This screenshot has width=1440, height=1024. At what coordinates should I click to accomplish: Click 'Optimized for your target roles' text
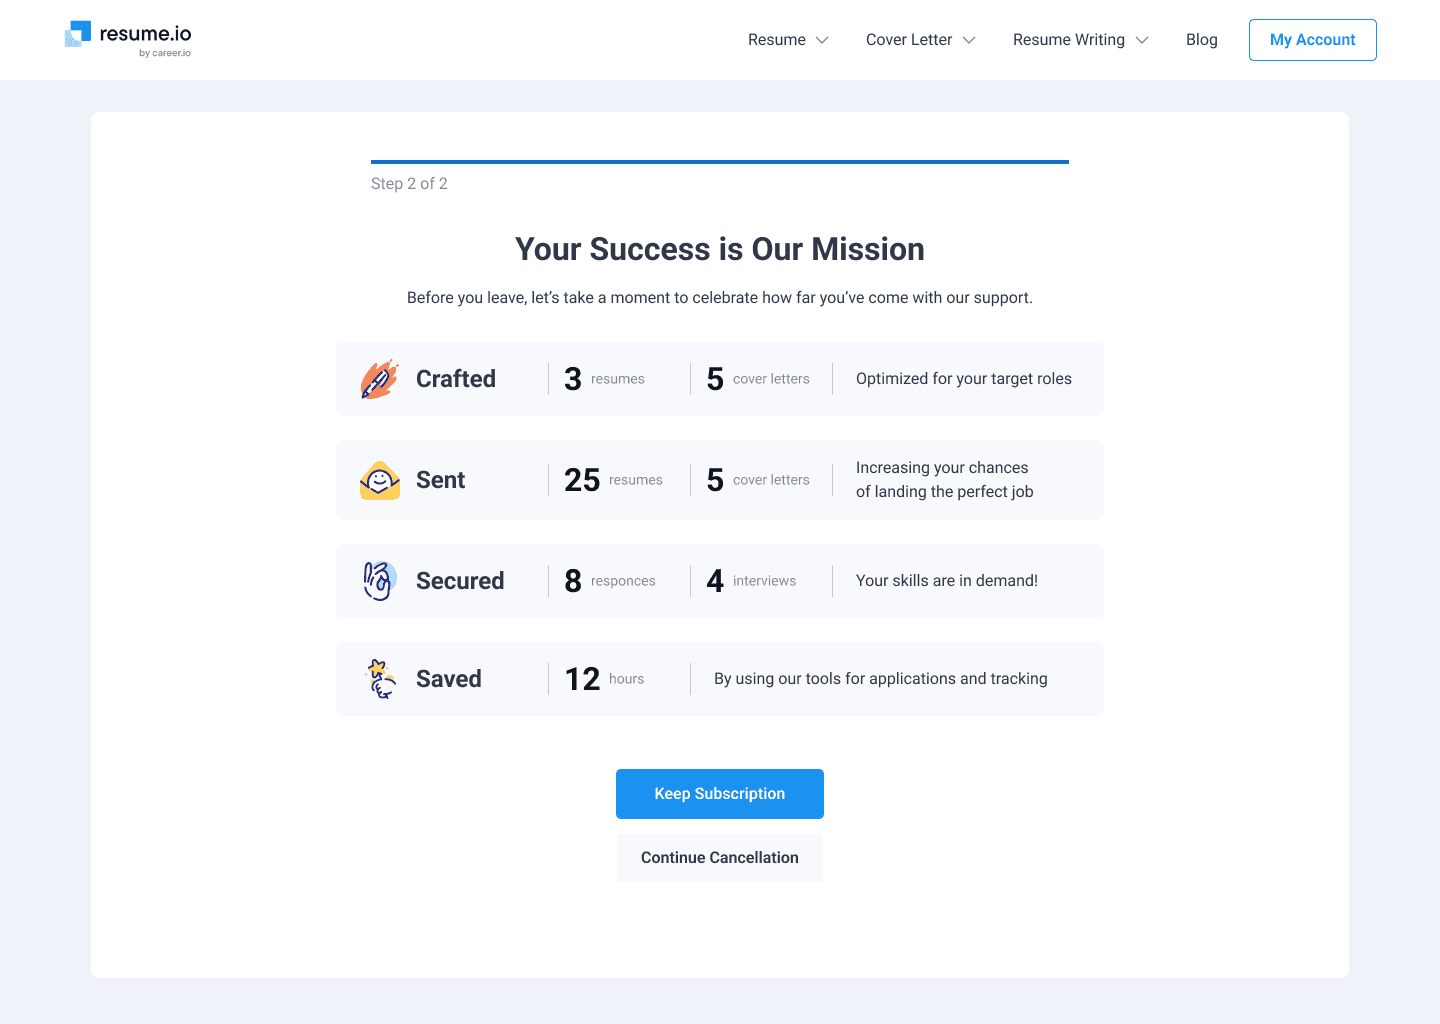964,379
